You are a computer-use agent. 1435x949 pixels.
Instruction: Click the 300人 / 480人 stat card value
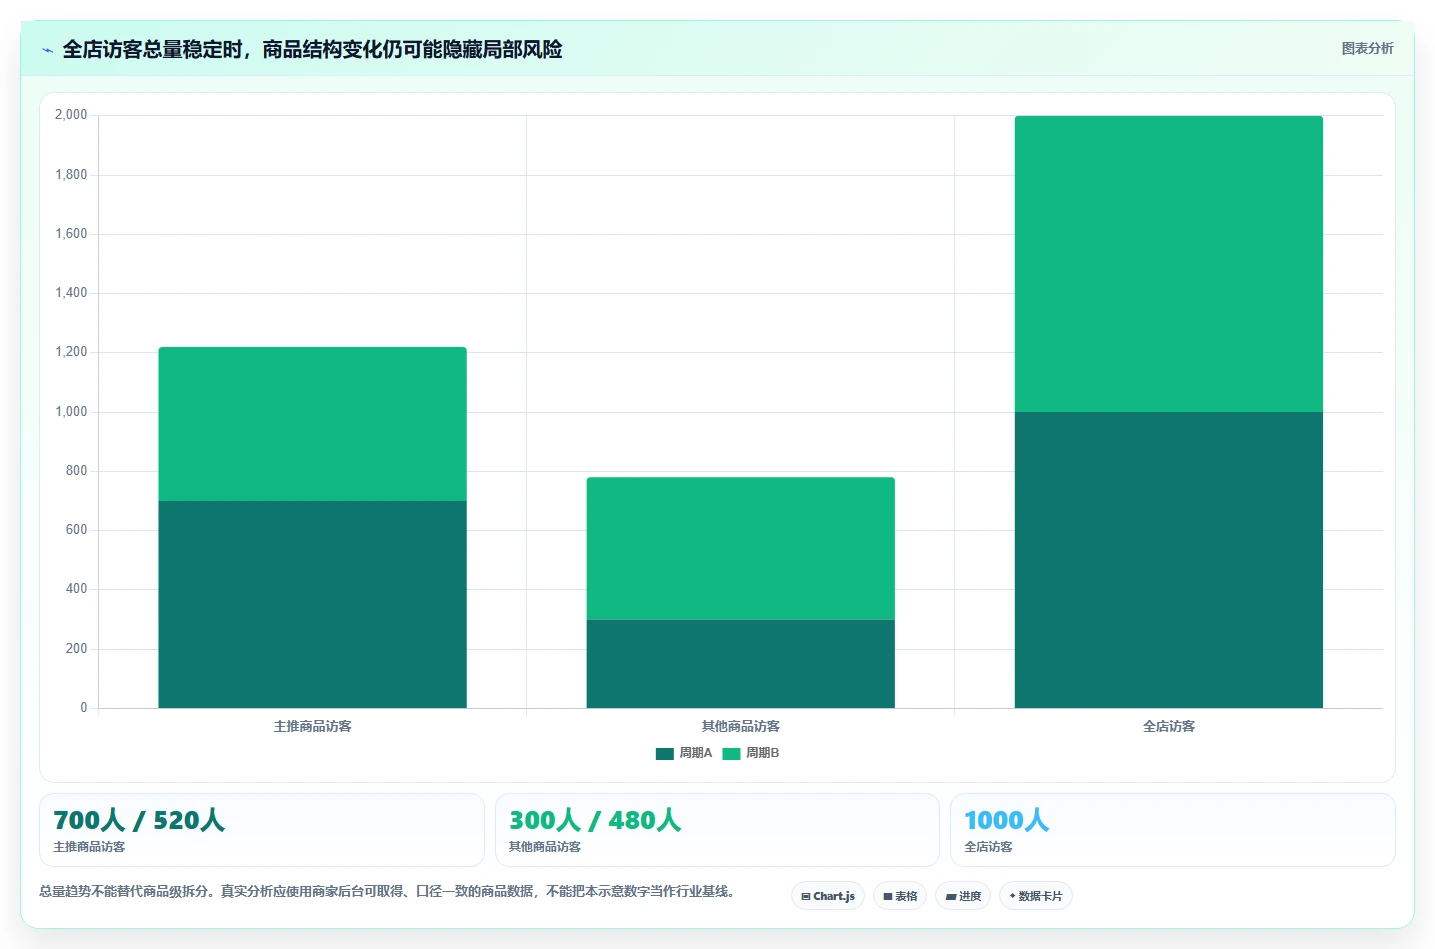(x=595, y=820)
